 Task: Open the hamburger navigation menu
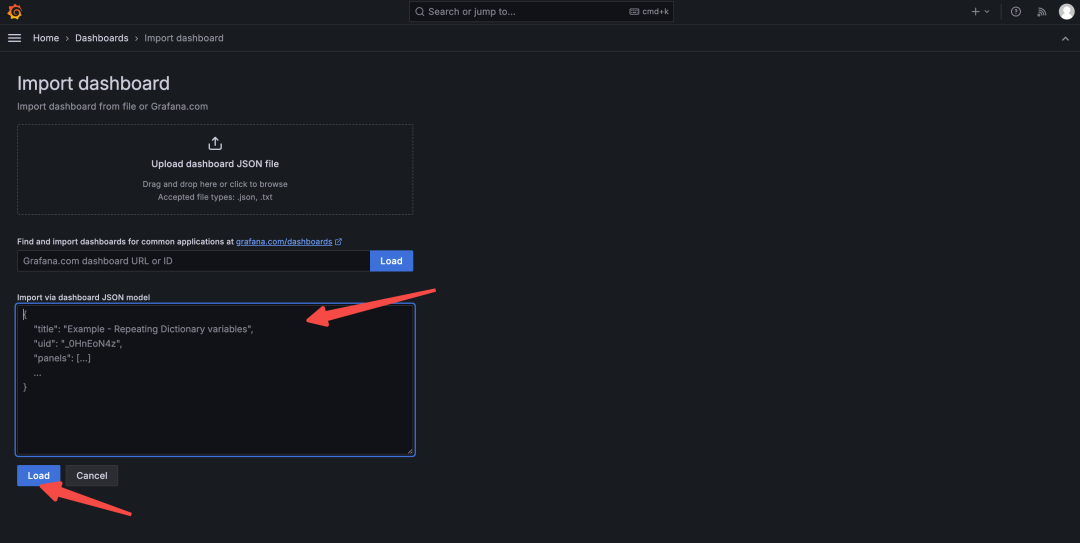14,38
